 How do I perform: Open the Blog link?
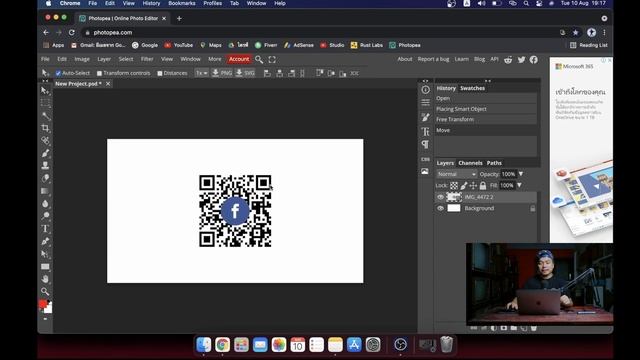[x=479, y=59]
